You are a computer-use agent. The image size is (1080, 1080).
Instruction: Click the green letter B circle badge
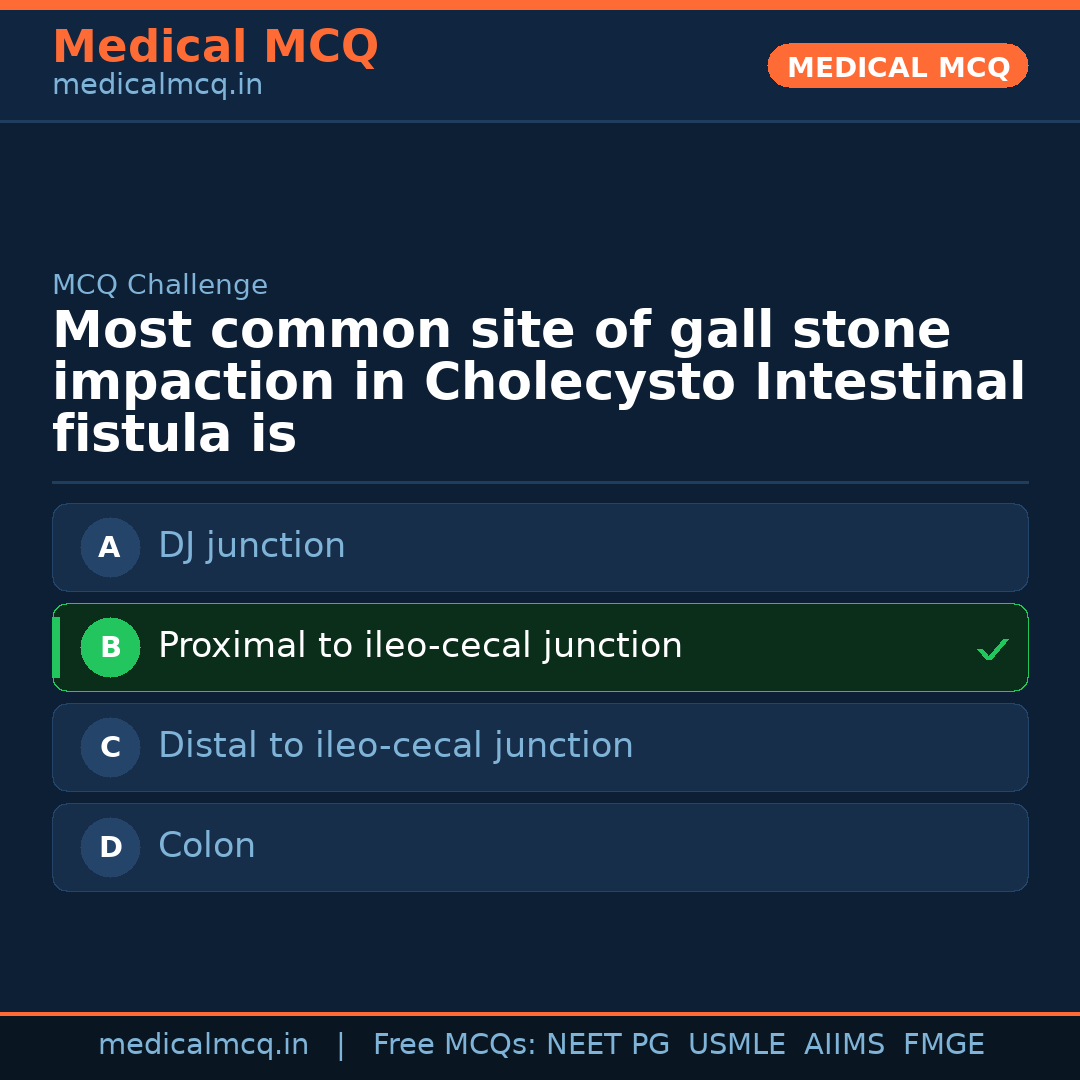(x=110, y=648)
